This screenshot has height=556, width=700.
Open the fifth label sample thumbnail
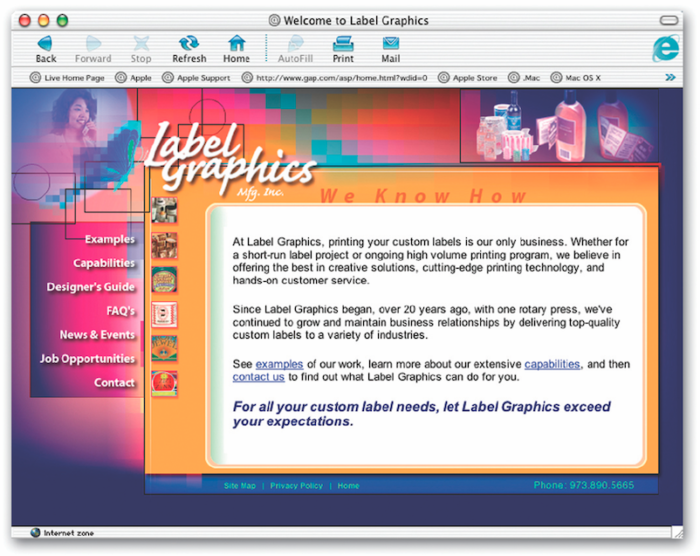coord(164,349)
